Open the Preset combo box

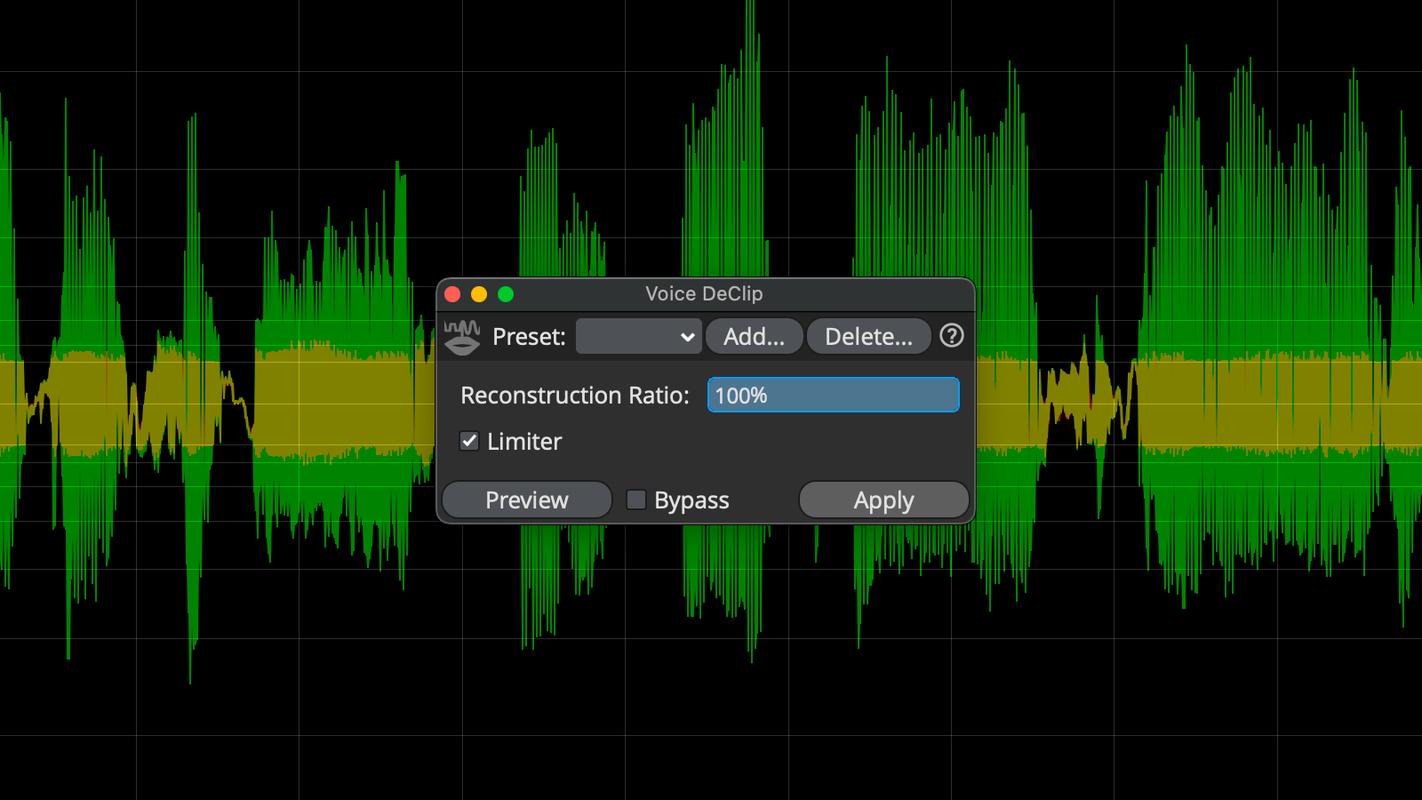(x=637, y=337)
